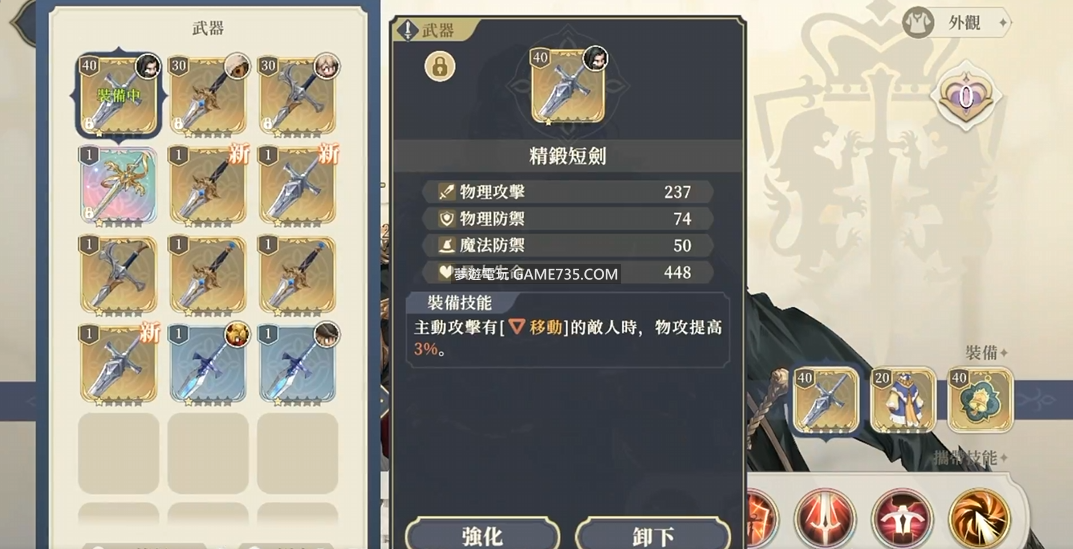1073x549 pixels.
Task: Open the 外觀 appearance option
Action: [x=955, y=23]
